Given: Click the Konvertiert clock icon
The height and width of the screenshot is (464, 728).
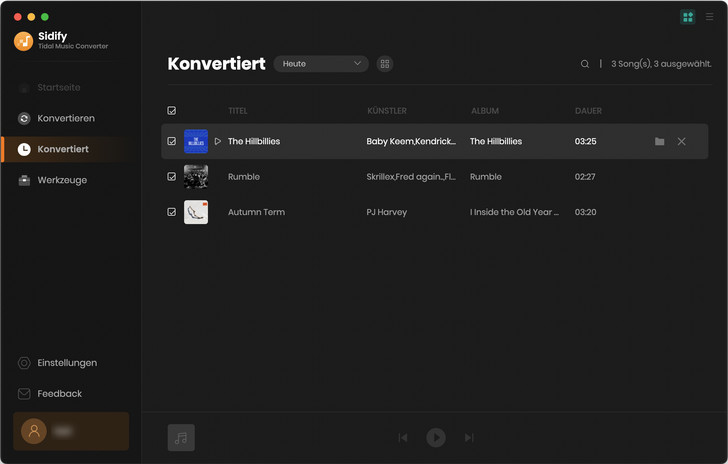Looking at the screenshot, I should tap(24, 149).
